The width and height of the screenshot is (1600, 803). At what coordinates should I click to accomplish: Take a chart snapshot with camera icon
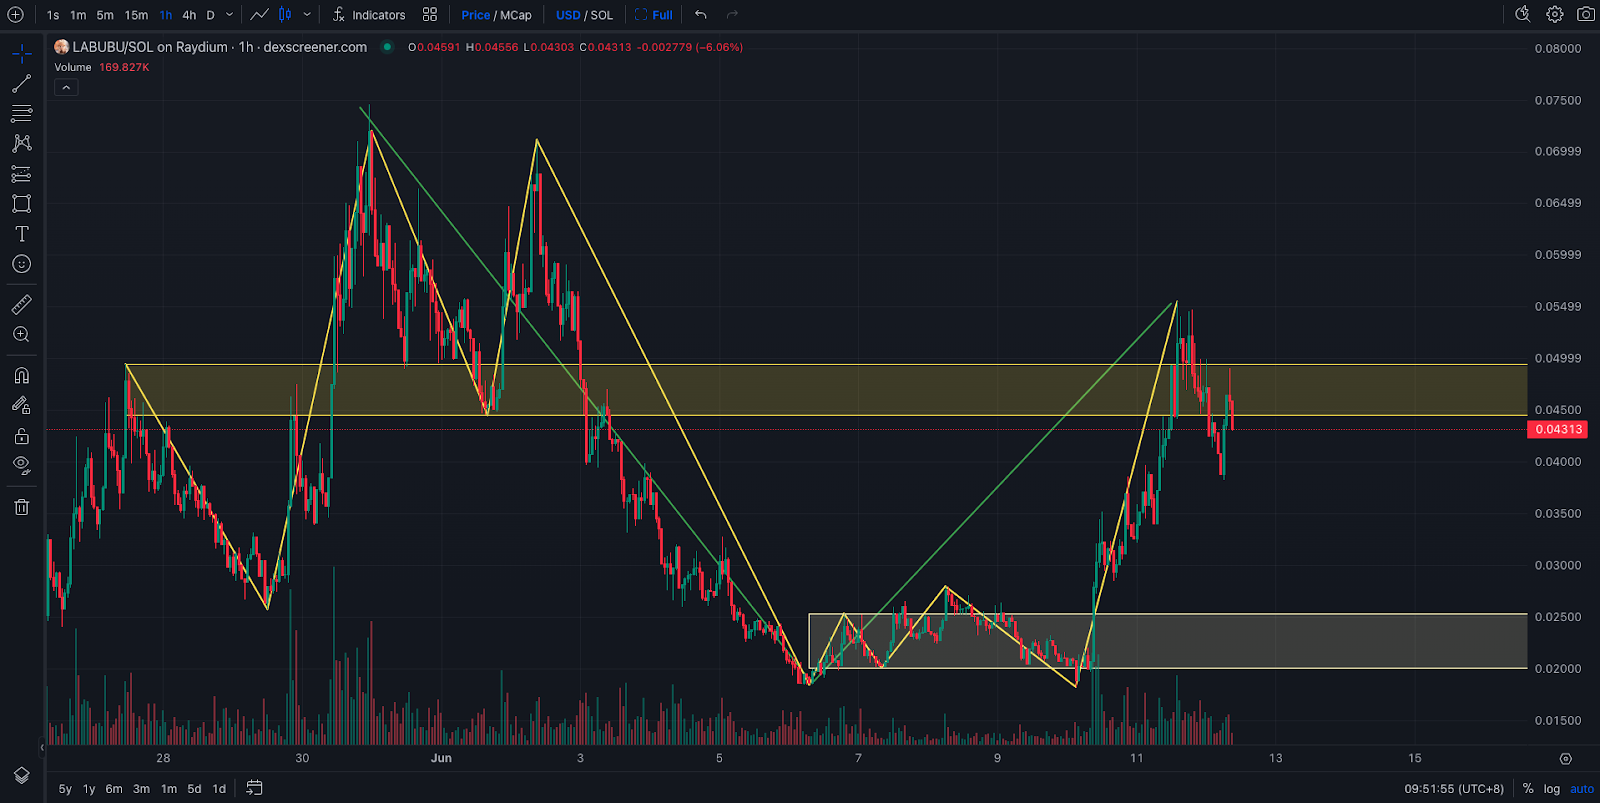[1585, 14]
